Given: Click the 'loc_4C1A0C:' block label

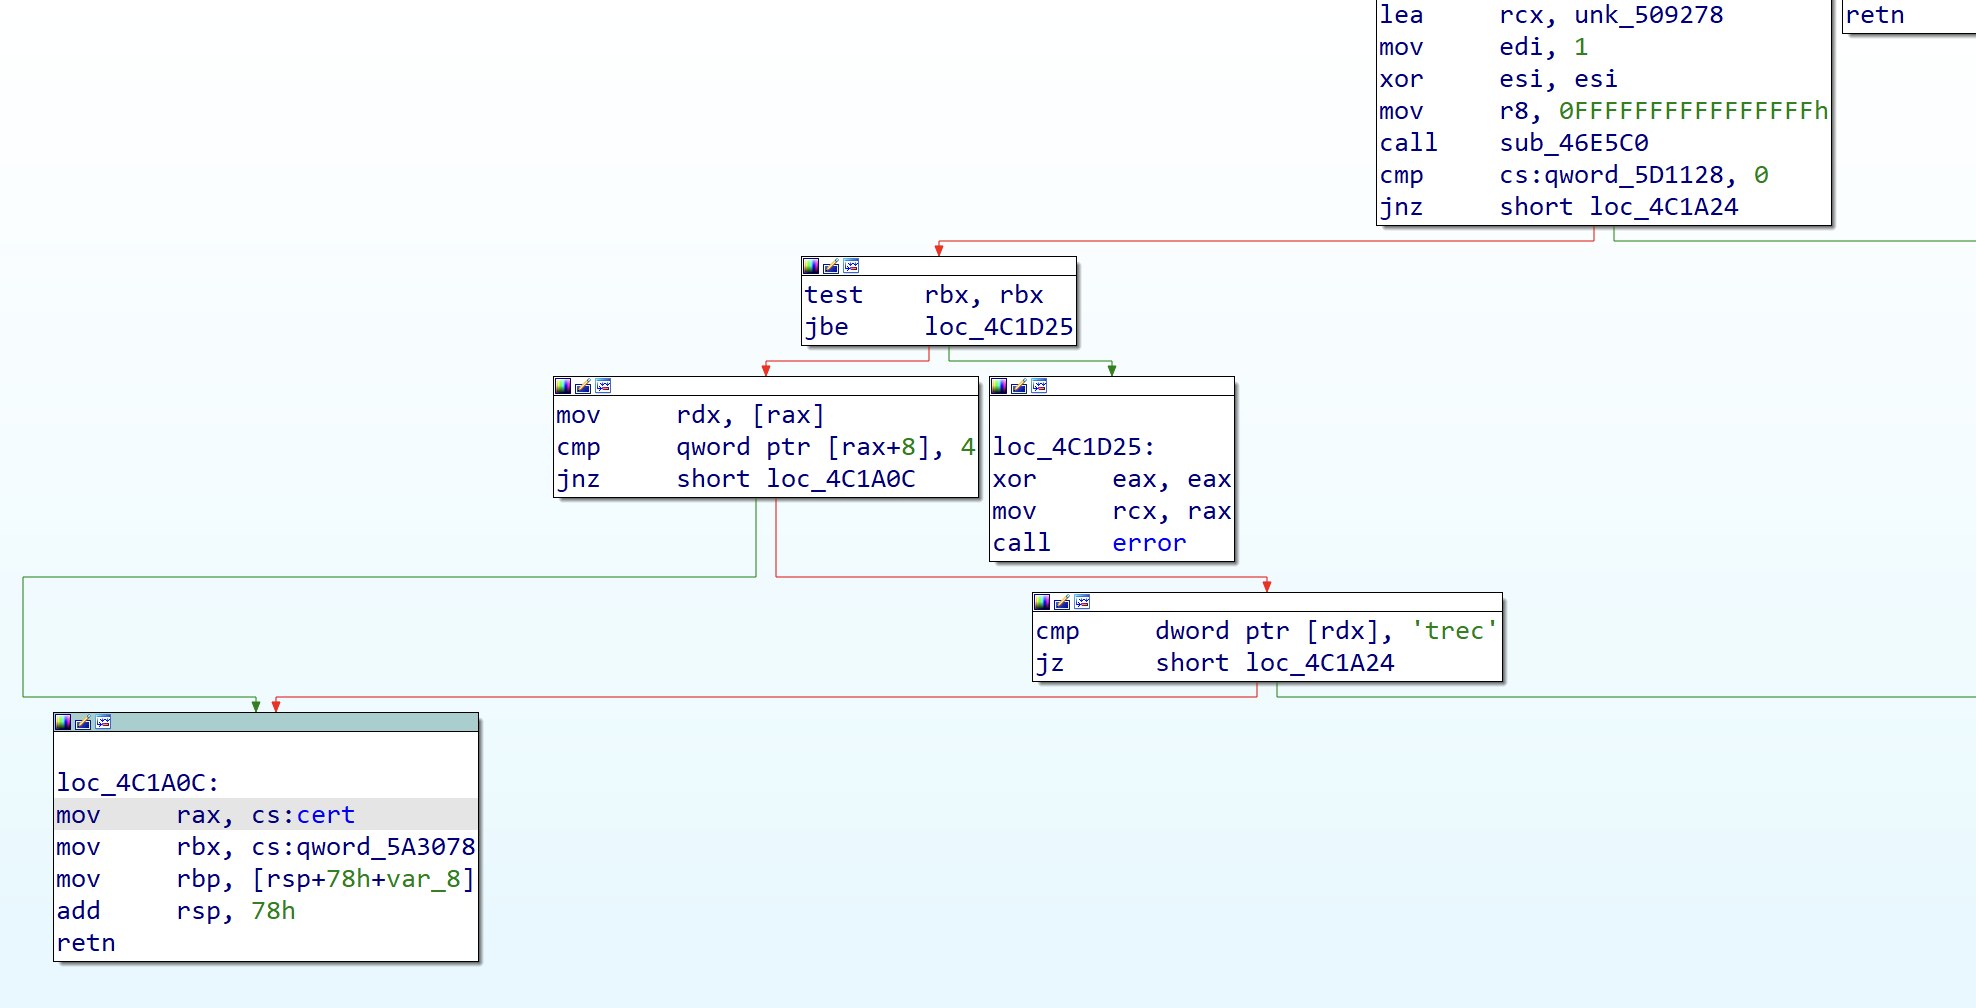Looking at the screenshot, I should (137, 783).
